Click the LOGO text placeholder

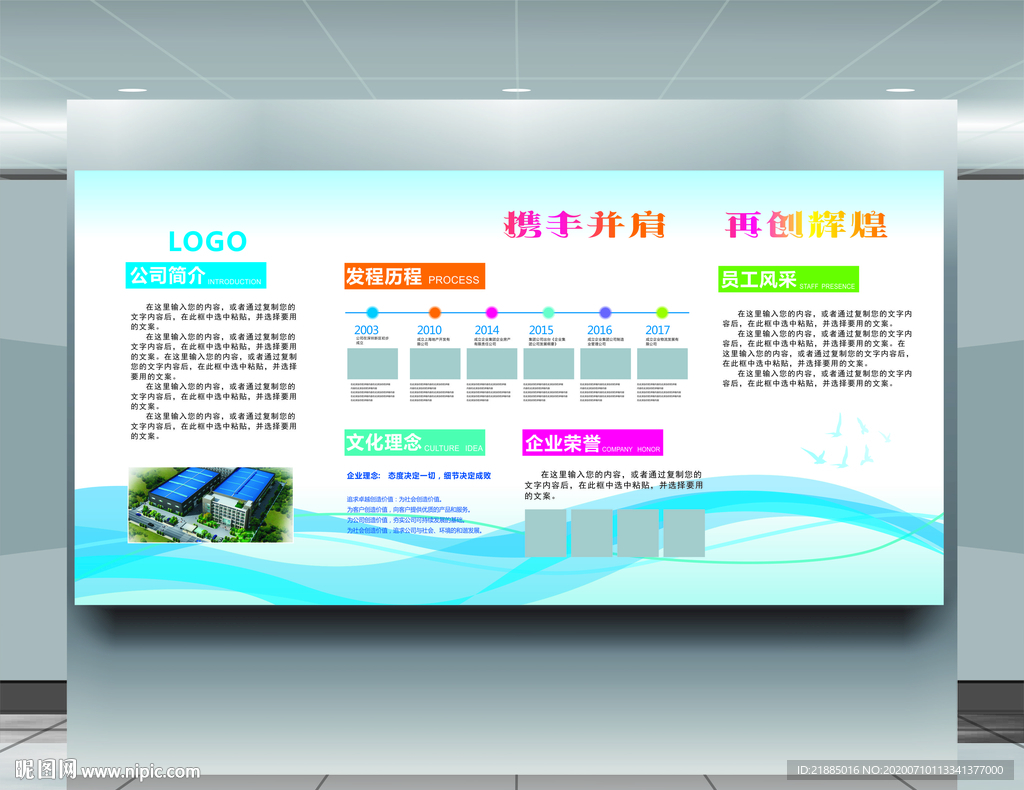208,242
